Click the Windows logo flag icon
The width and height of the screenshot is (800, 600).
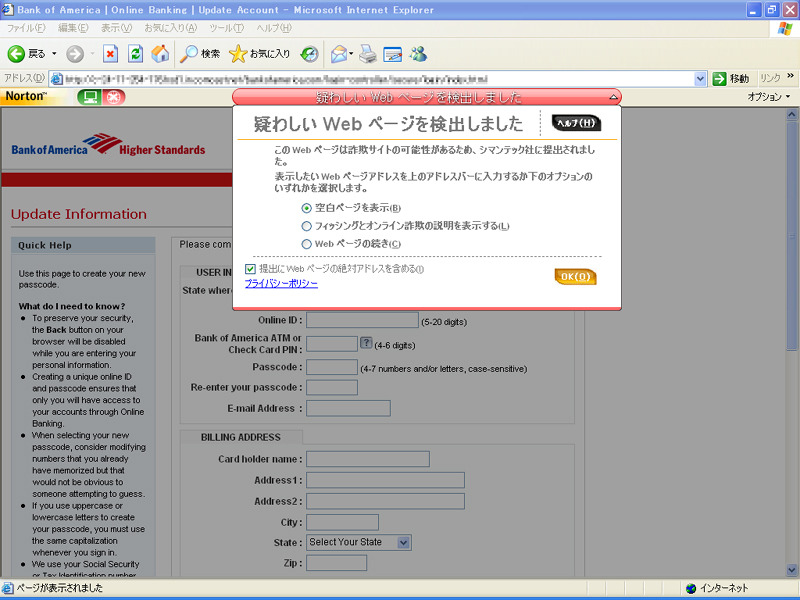point(784,28)
